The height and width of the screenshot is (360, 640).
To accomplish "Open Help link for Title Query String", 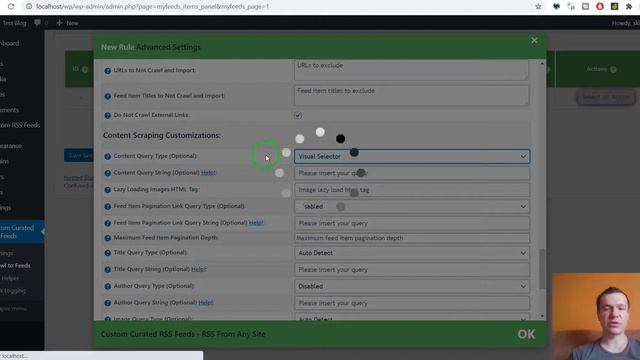I will pos(198,269).
